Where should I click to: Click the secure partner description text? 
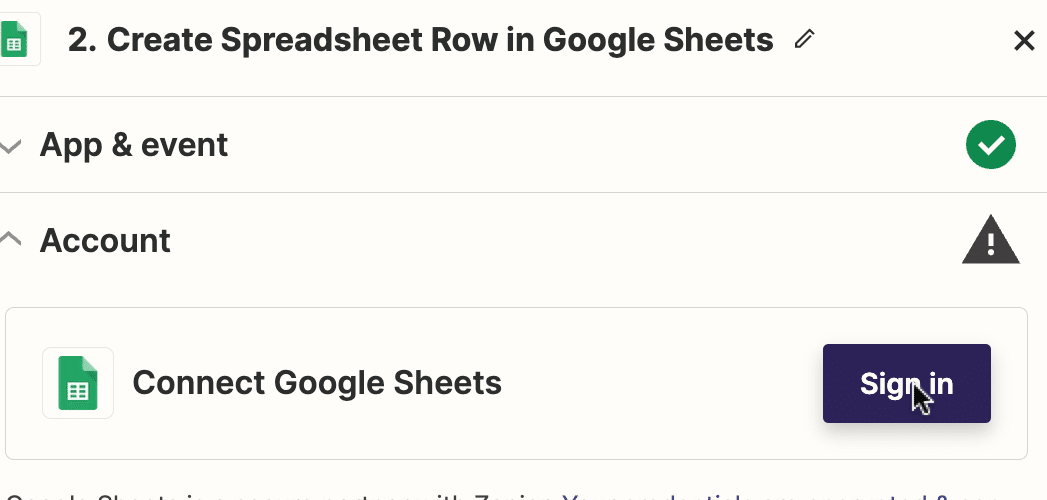point(280,497)
